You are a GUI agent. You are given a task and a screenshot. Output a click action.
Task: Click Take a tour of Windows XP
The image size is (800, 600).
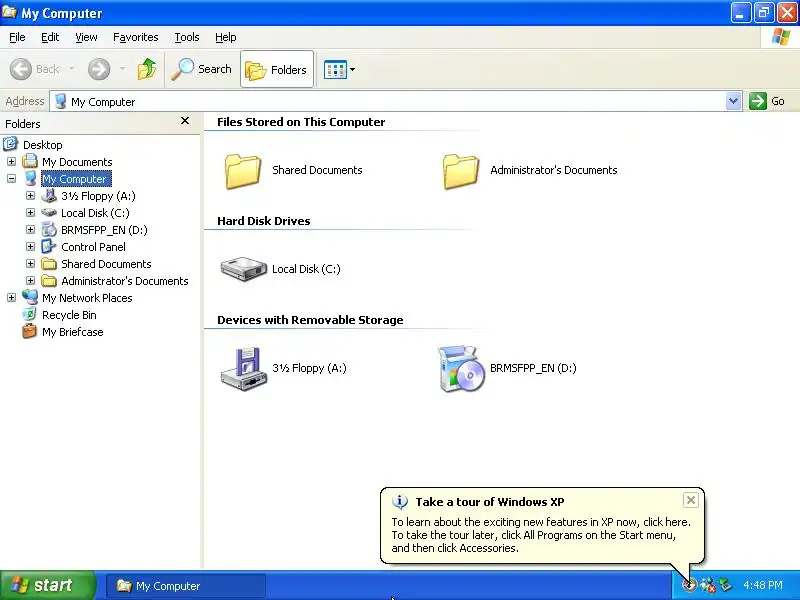pyautogui.click(x=490, y=502)
